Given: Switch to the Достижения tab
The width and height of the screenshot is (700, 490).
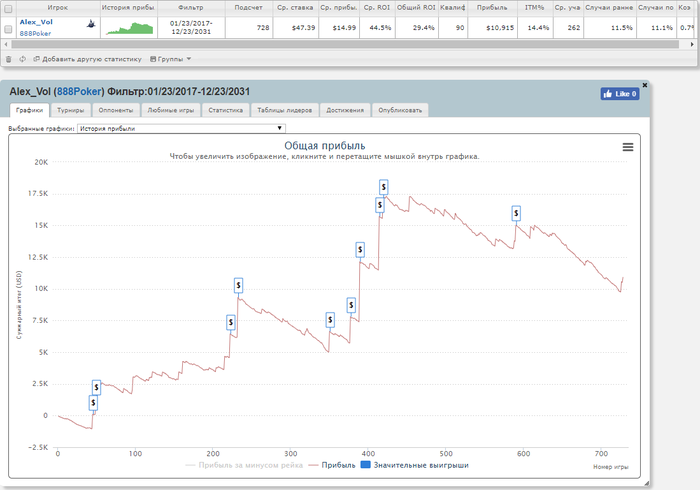Looking at the screenshot, I should [345, 110].
